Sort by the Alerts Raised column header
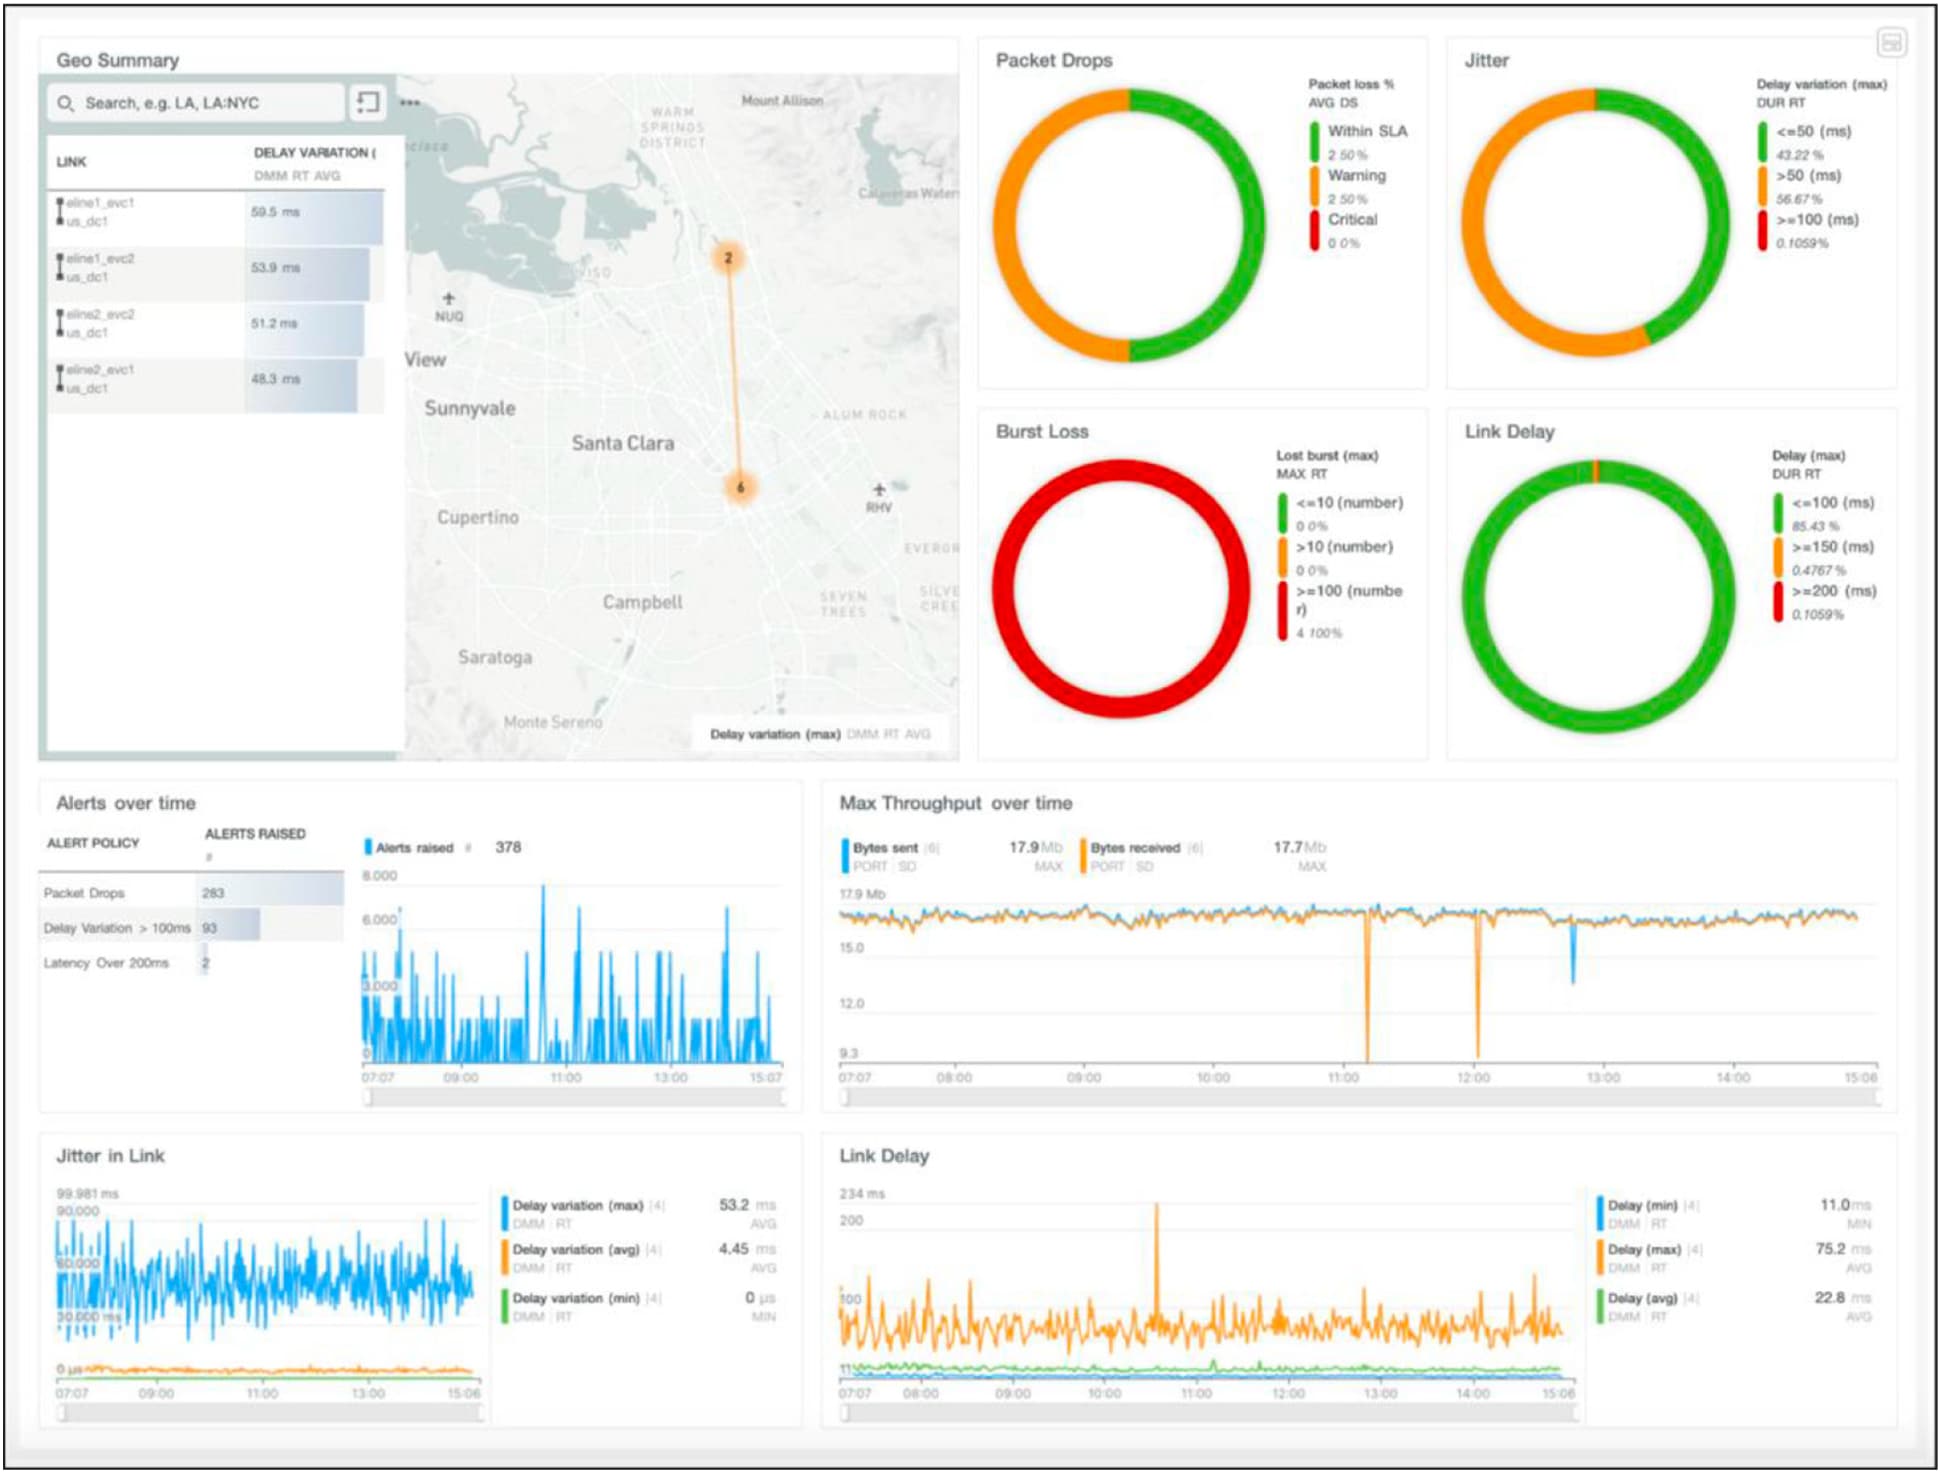Screen dimensions: 1941x1473 point(255,834)
